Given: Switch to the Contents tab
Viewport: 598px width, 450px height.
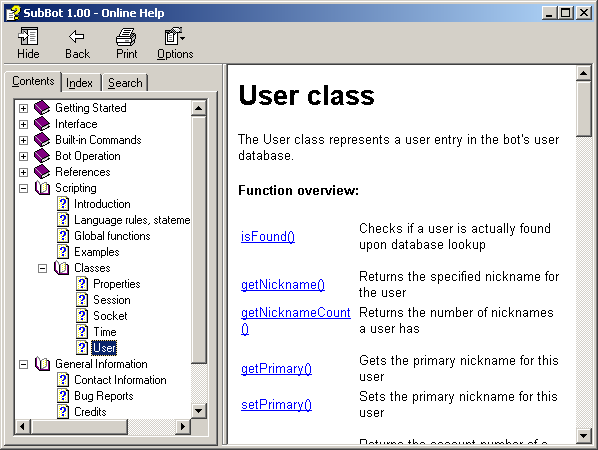Looking at the screenshot, I should [33, 81].
